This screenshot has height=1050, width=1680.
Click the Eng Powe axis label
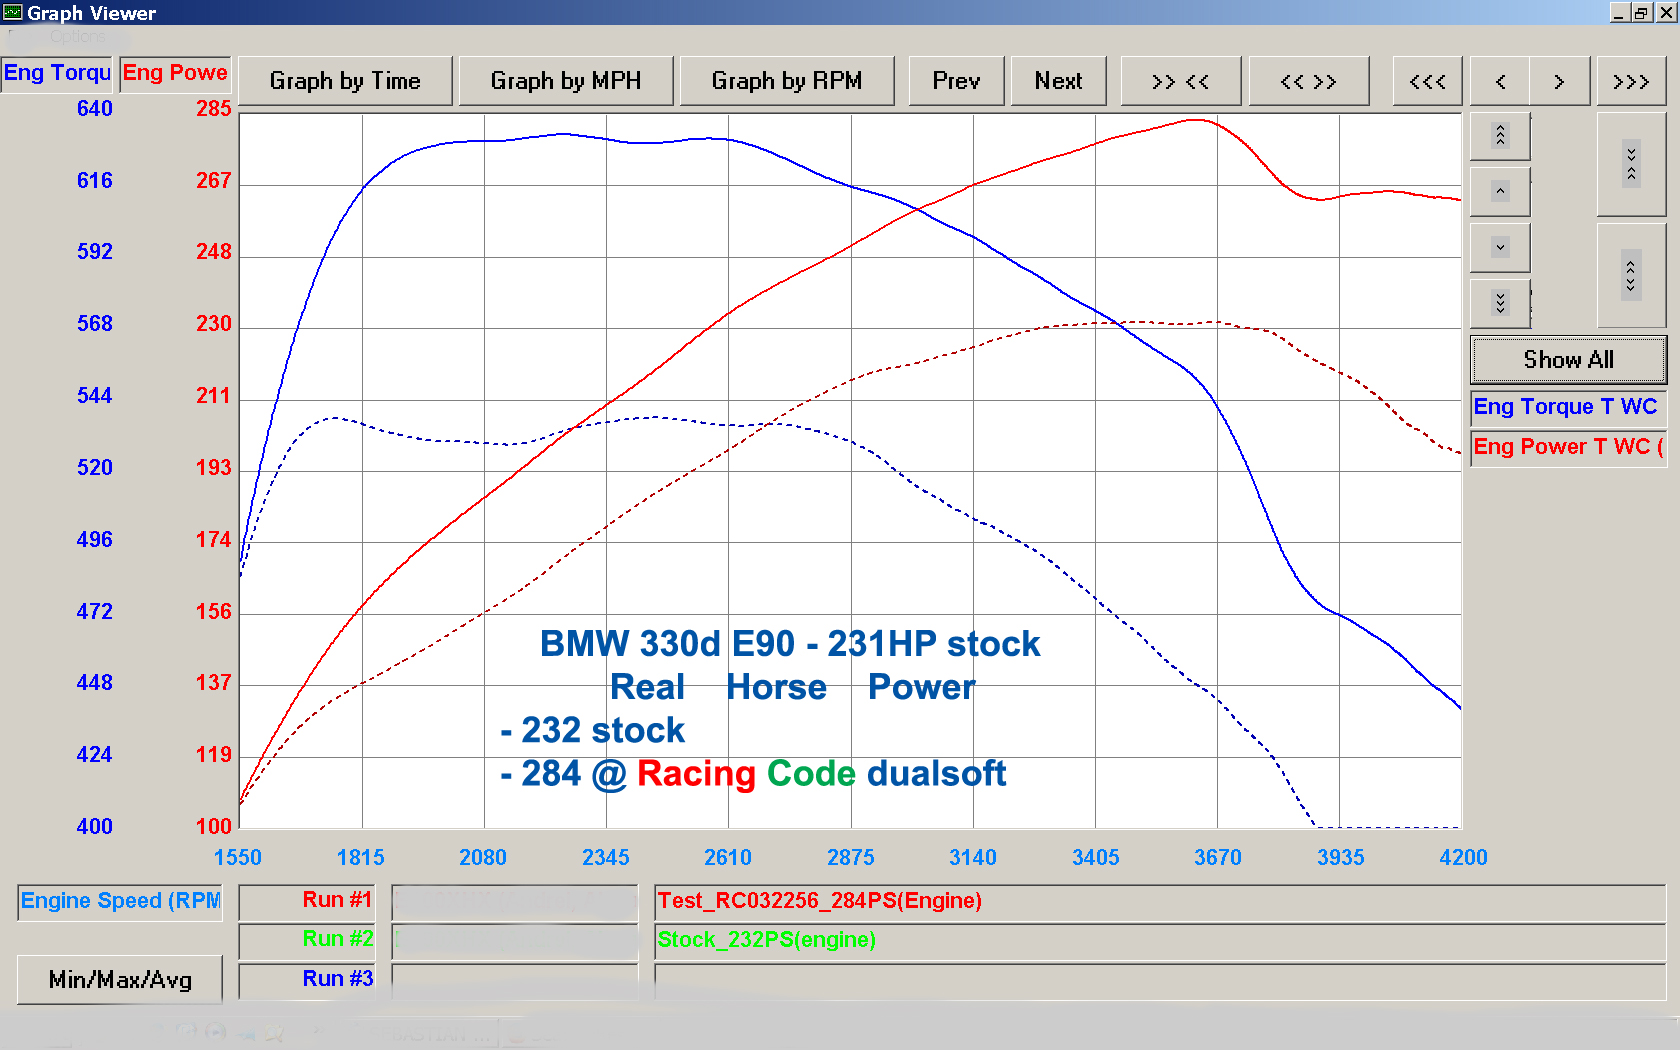click(x=175, y=73)
